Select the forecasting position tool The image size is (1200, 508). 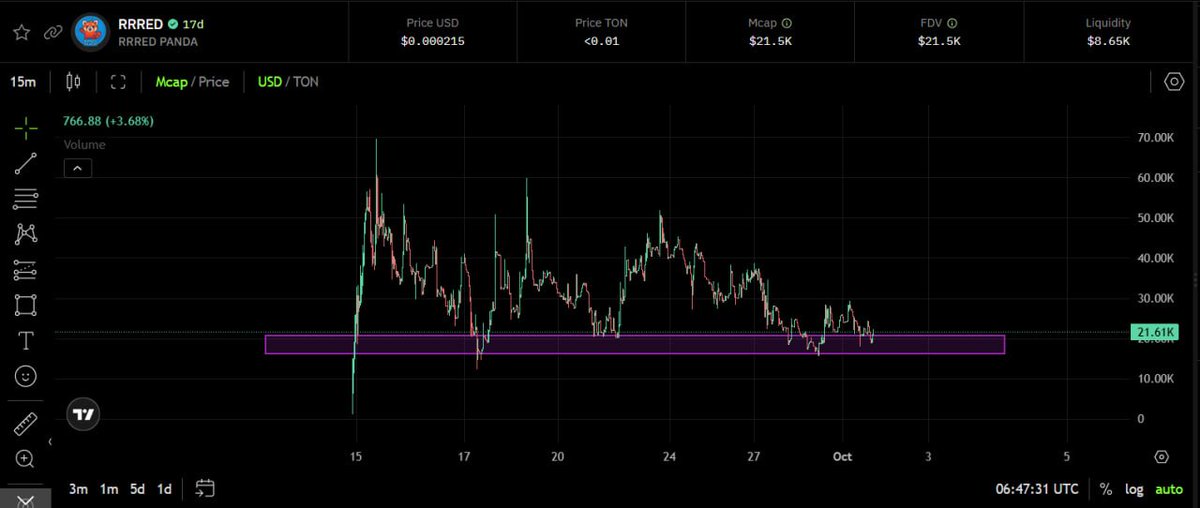[x=26, y=270]
